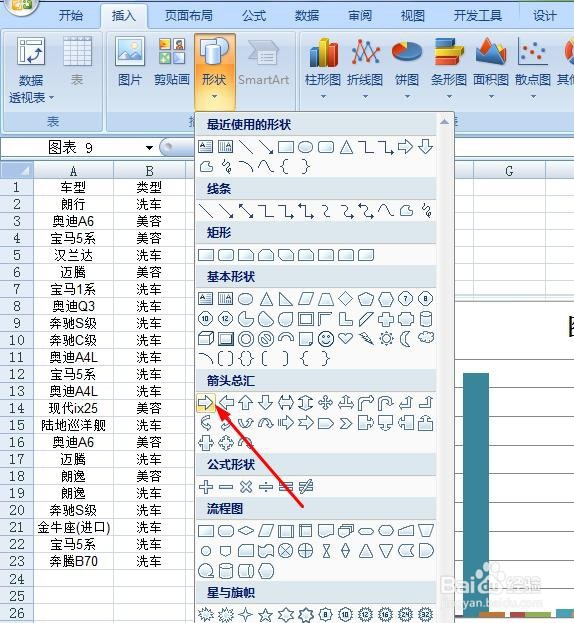Select the sun basic shape
Viewport: 574px width, 623px height.
pyautogui.click(x=386, y=339)
